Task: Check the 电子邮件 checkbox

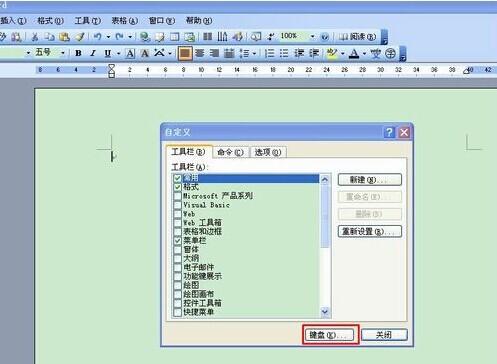Action: point(177,267)
